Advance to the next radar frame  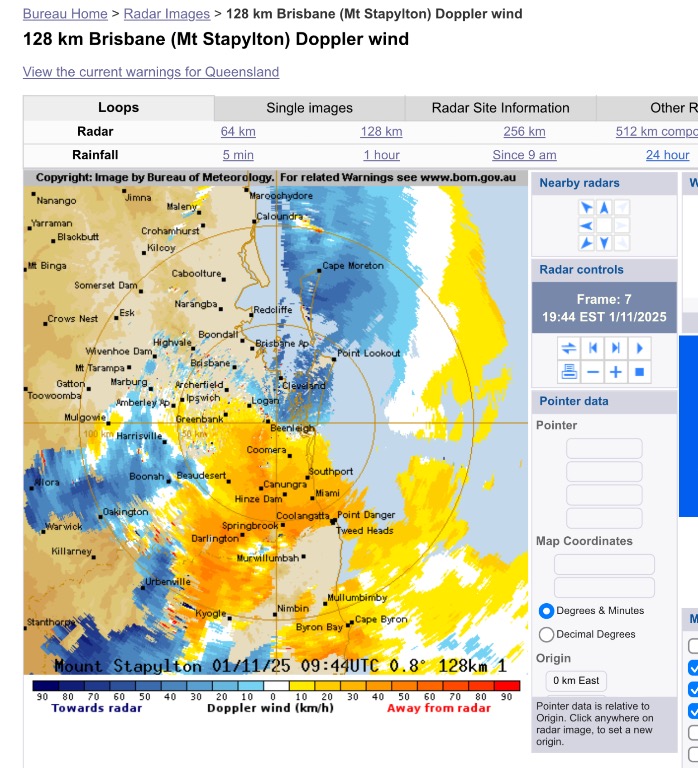(616, 348)
